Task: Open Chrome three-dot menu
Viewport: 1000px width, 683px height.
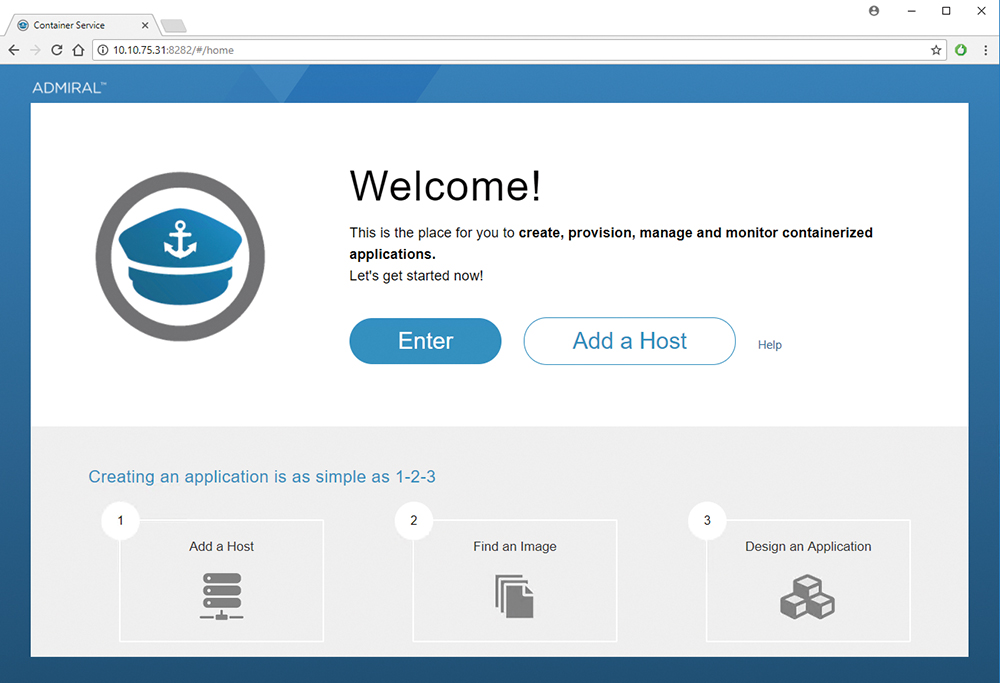Action: pyautogui.click(x=985, y=50)
